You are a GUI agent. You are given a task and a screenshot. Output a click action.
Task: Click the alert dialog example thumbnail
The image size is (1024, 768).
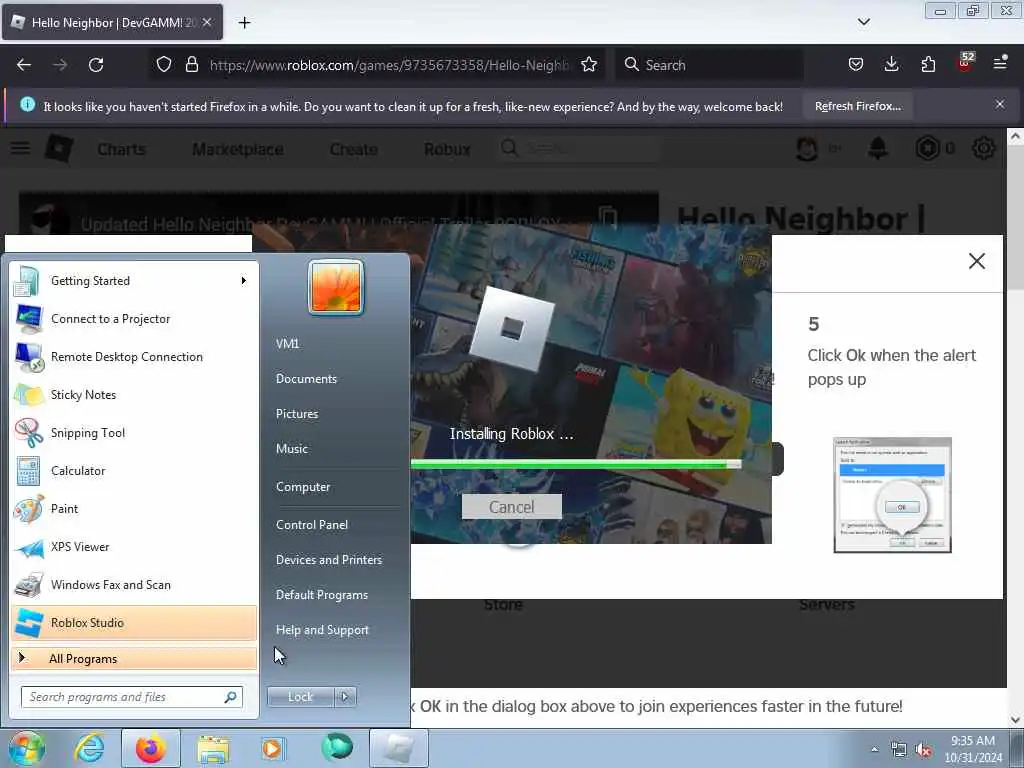pyautogui.click(x=892, y=495)
